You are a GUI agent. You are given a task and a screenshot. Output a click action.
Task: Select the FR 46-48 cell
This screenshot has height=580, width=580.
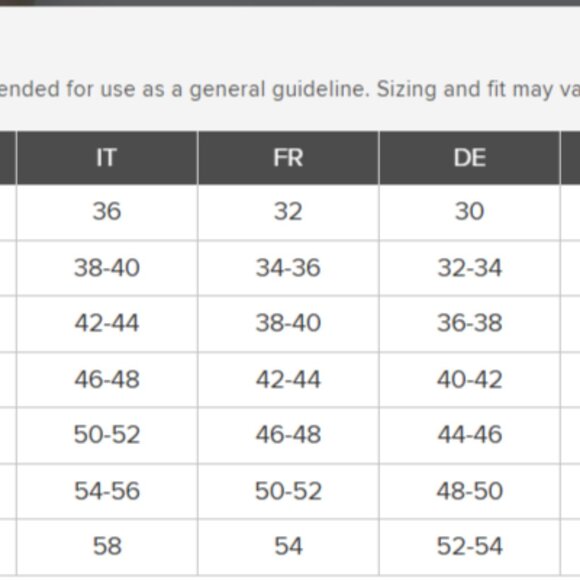coord(288,435)
